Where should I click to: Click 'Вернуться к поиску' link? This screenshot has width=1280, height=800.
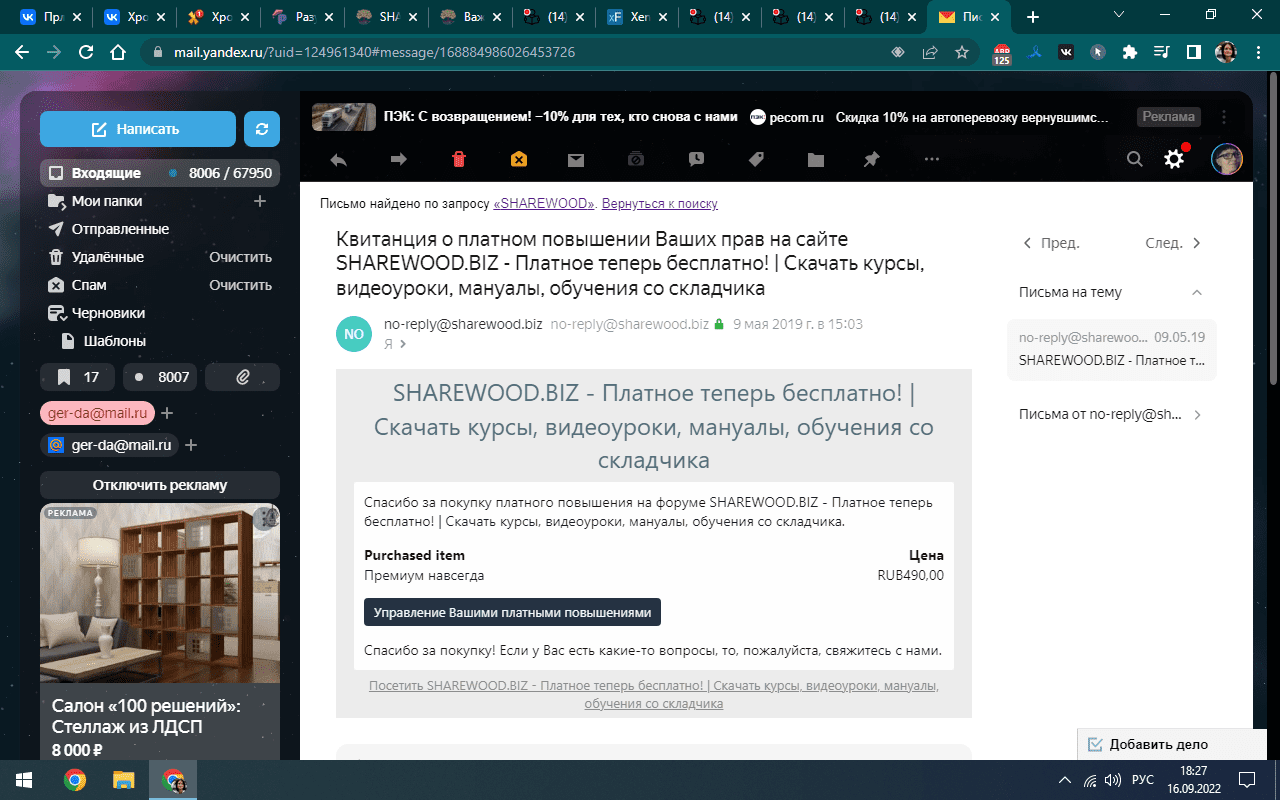point(660,204)
